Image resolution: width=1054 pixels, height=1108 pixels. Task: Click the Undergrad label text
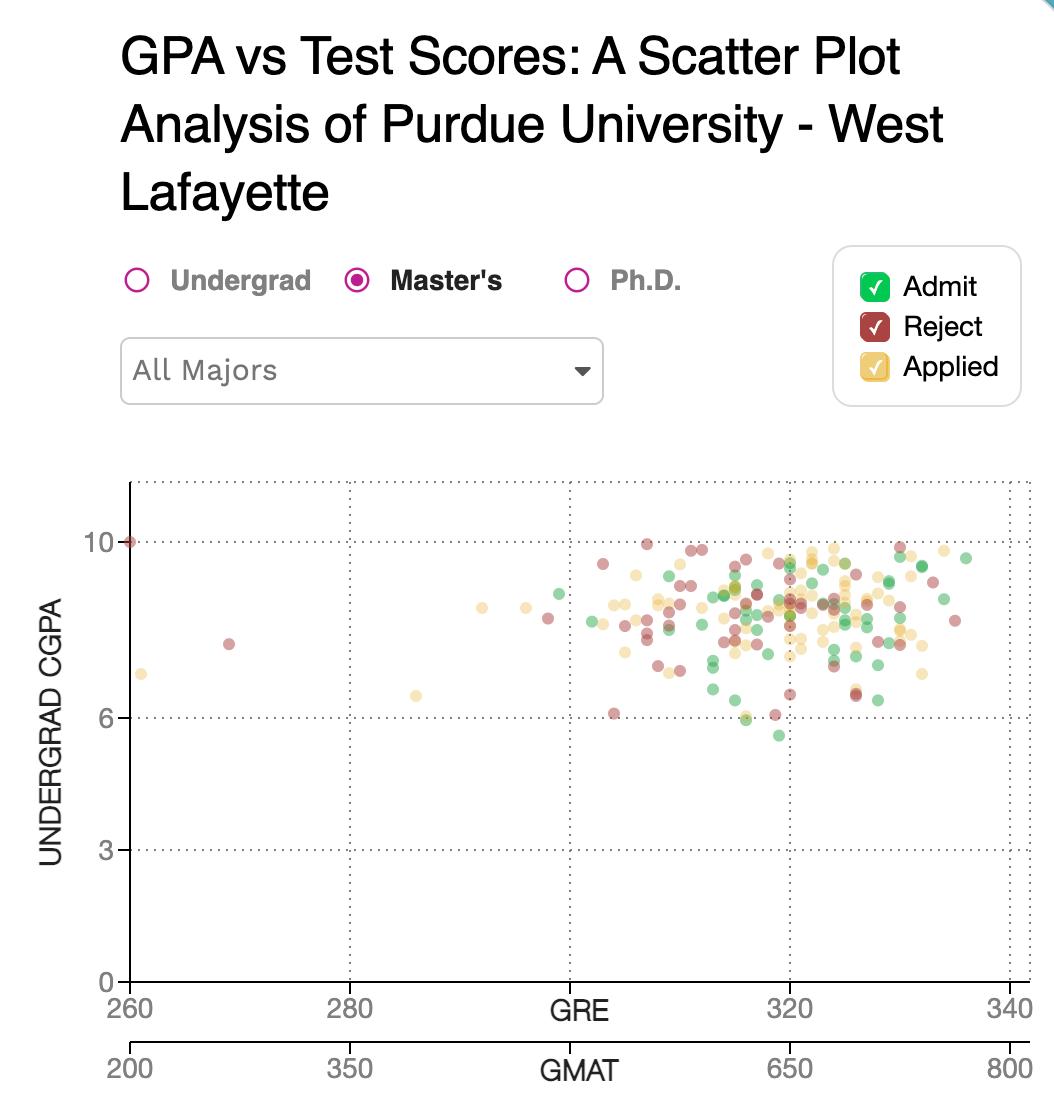[240, 280]
